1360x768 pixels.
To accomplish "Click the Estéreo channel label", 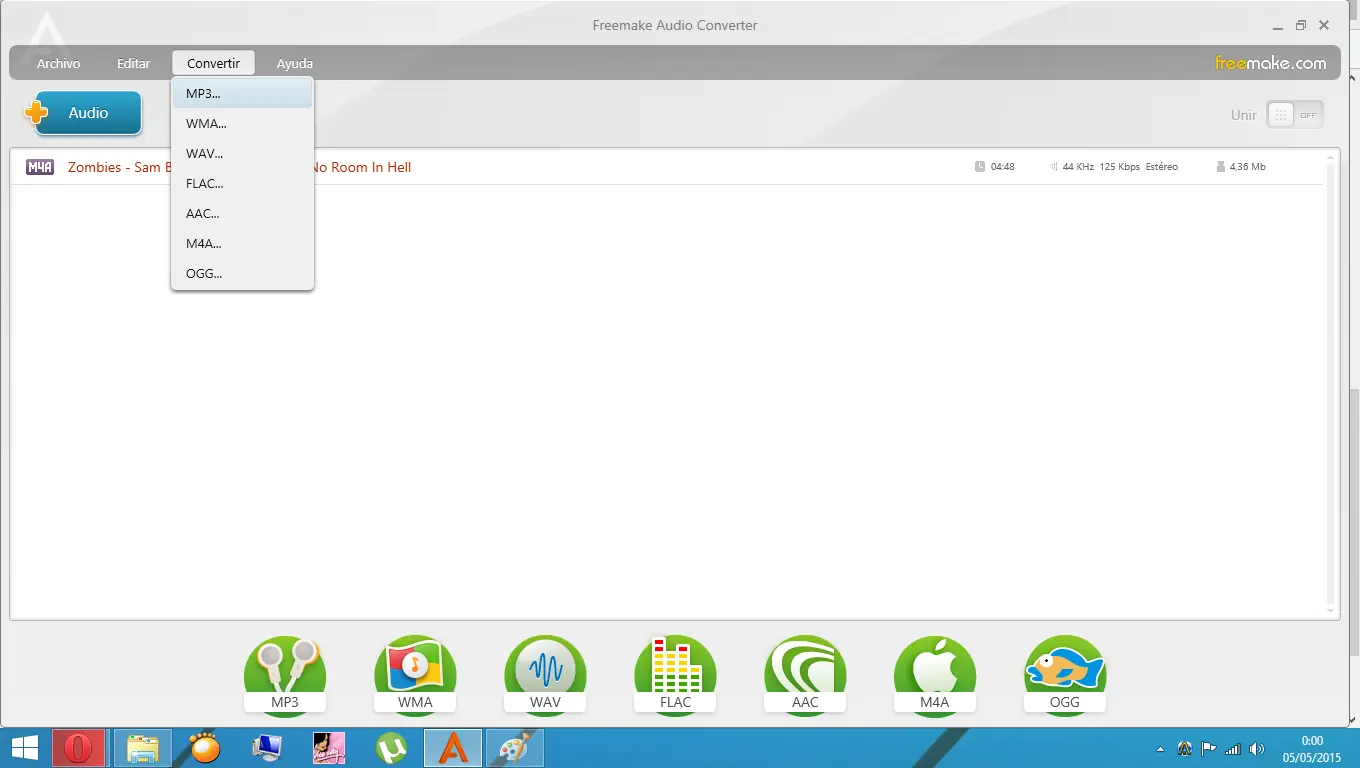I will 1162,167.
